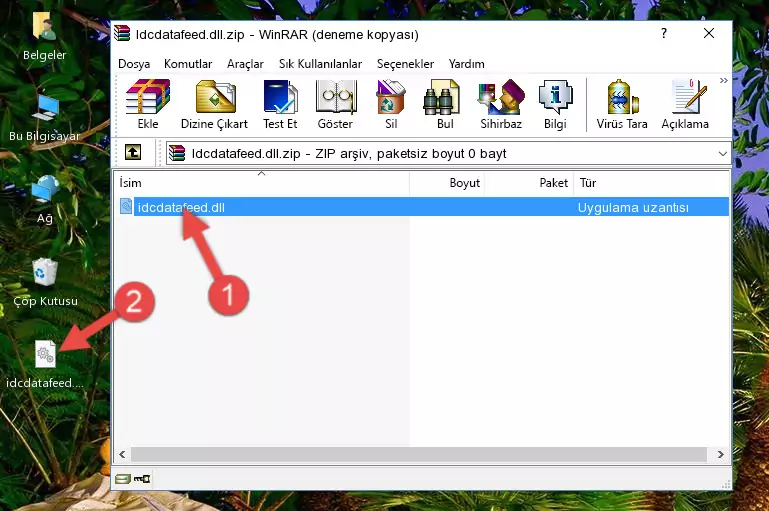769x511 pixels.
Task: Select the Çöp Kutusu recycle bin
Action: point(45,282)
